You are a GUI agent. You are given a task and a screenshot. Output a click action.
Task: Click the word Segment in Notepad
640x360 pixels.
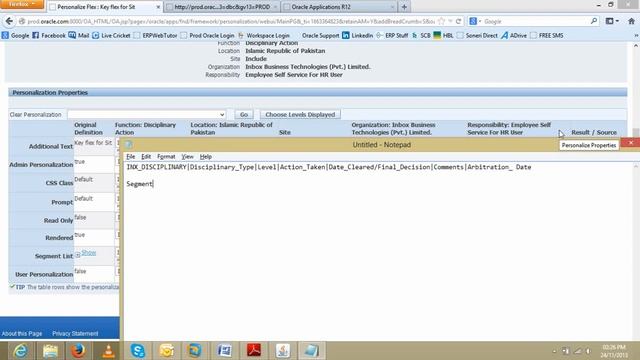(x=139, y=184)
